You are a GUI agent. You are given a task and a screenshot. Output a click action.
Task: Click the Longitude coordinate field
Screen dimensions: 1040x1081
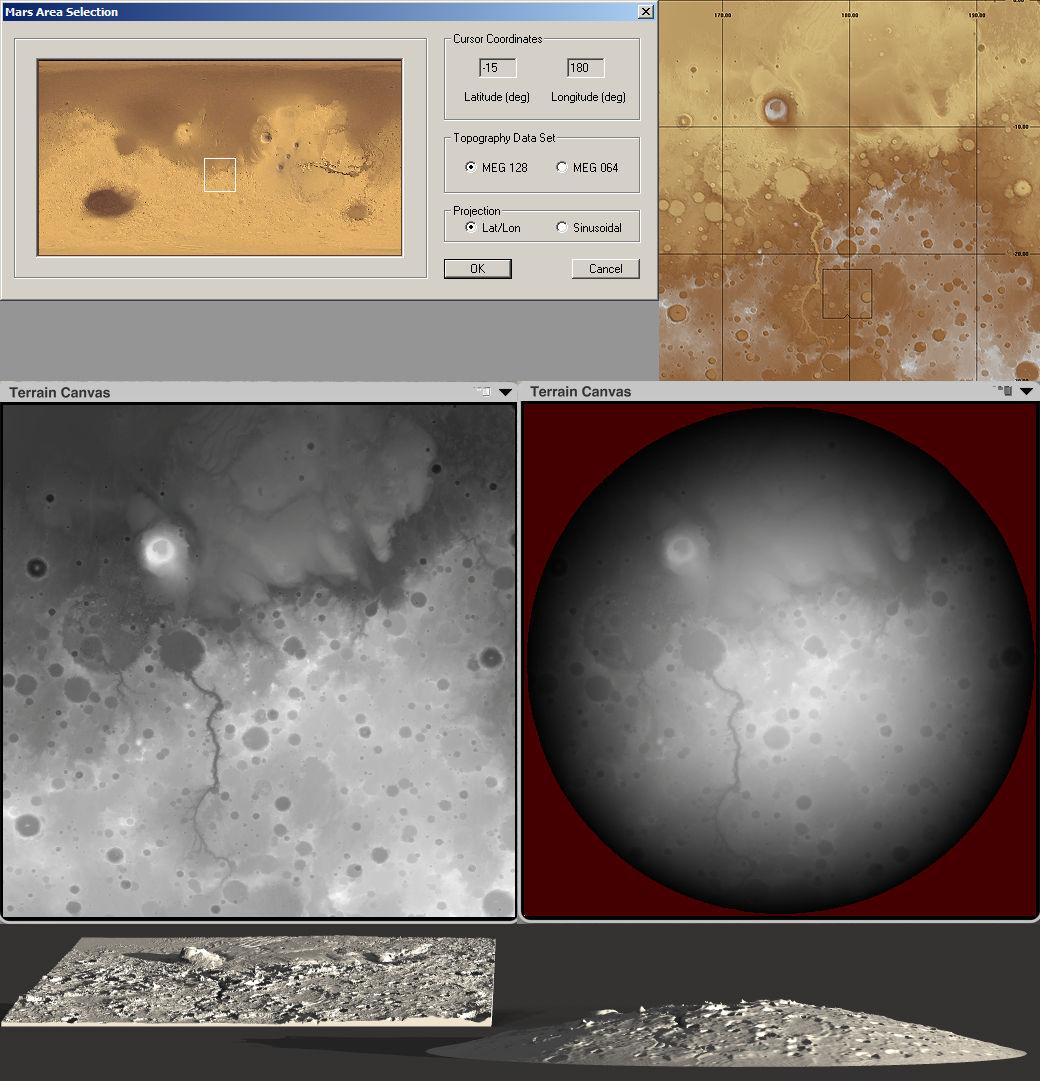coord(586,68)
